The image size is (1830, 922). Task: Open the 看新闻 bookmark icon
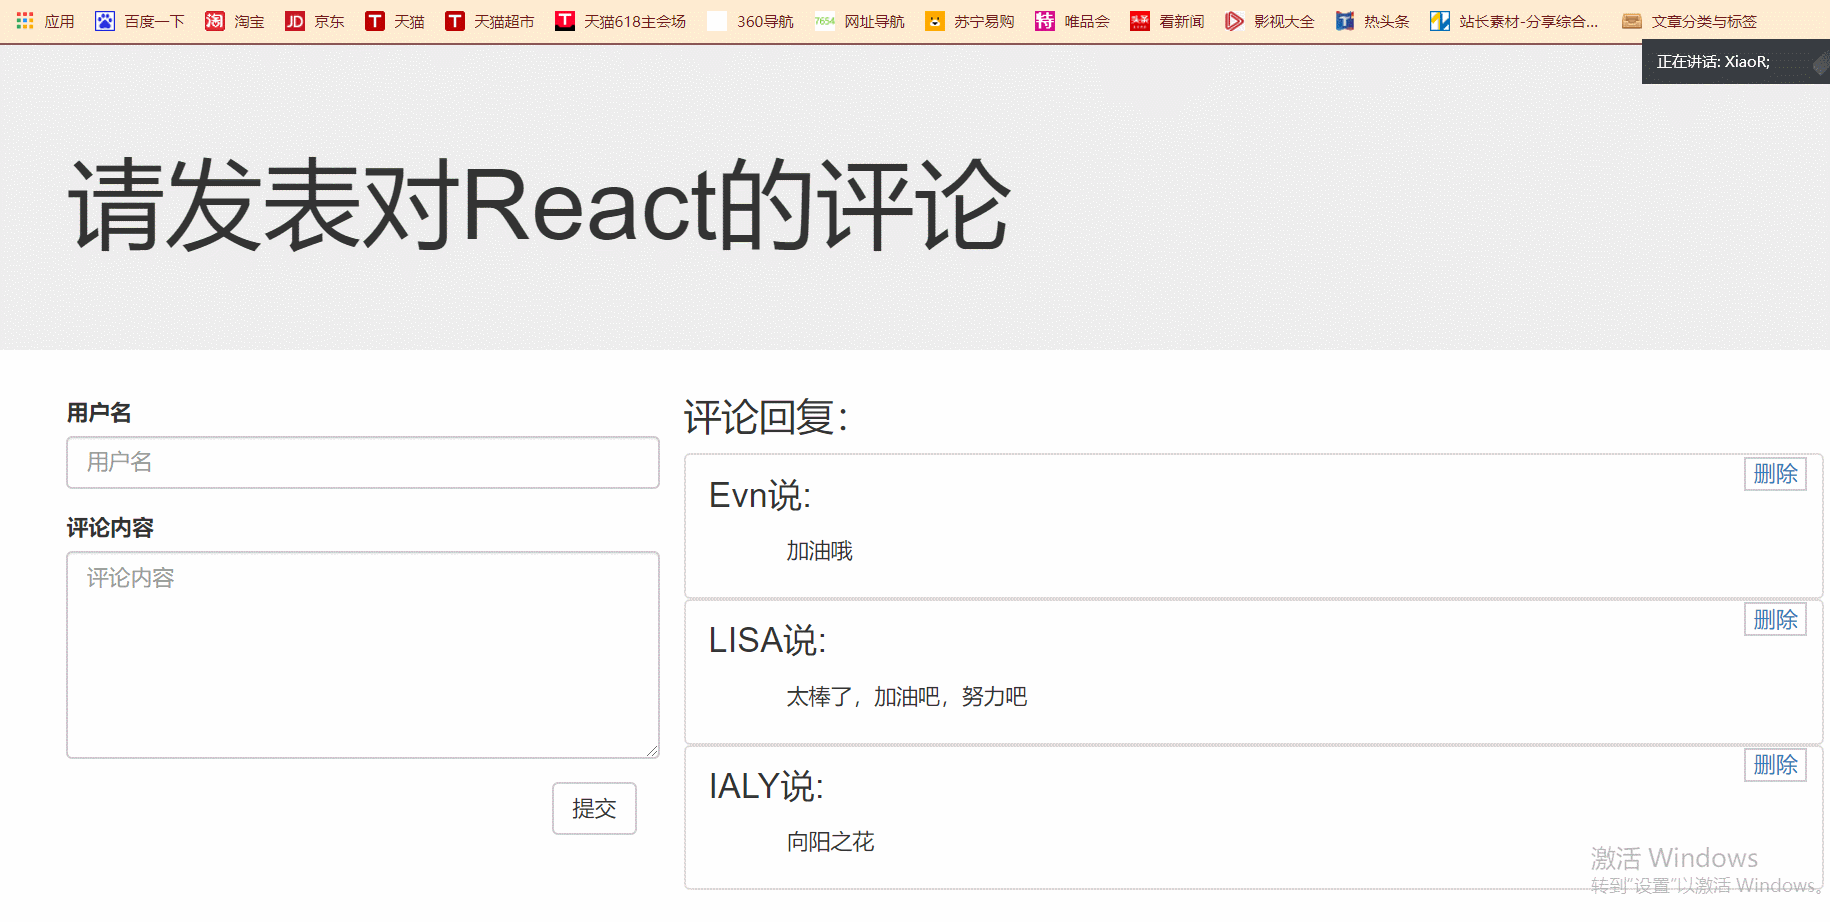pos(1139,20)
